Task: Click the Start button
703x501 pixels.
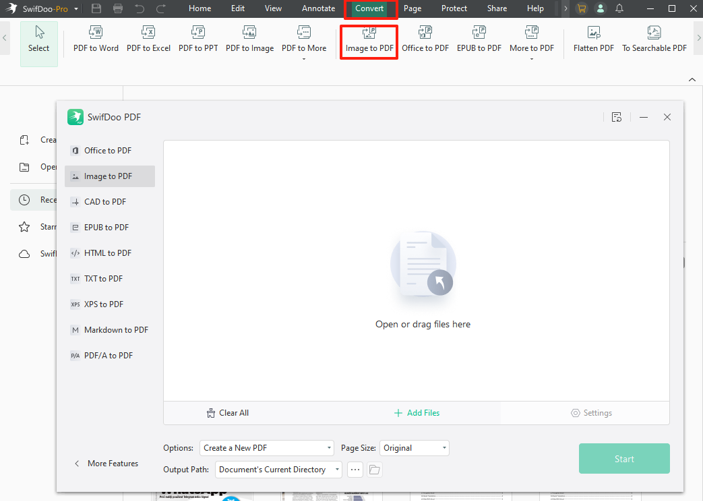Action: (624, 458)
